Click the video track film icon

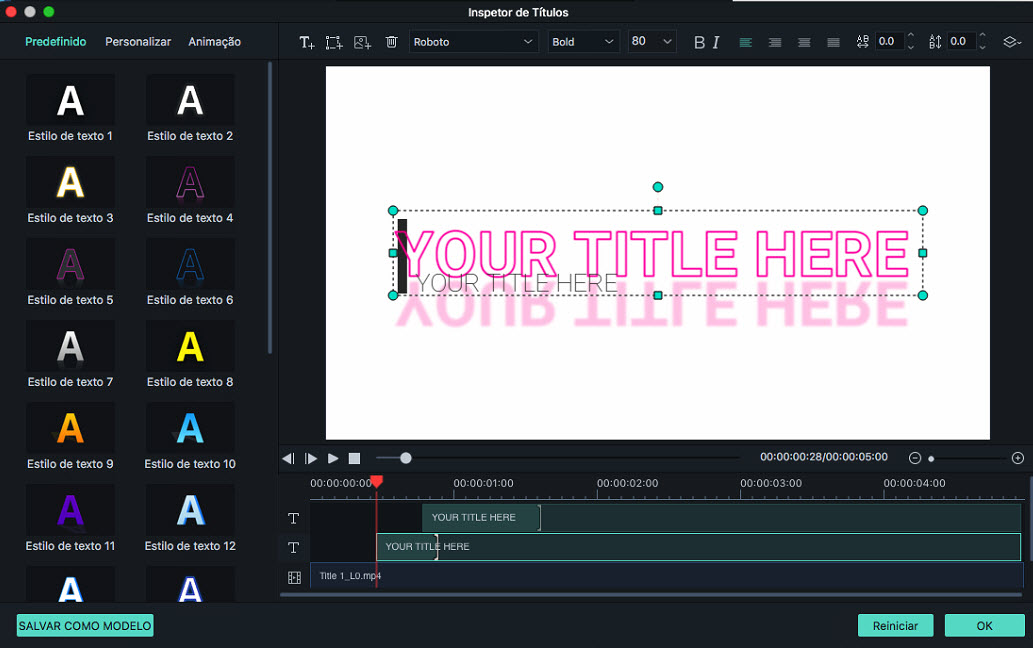pos(294,578)
